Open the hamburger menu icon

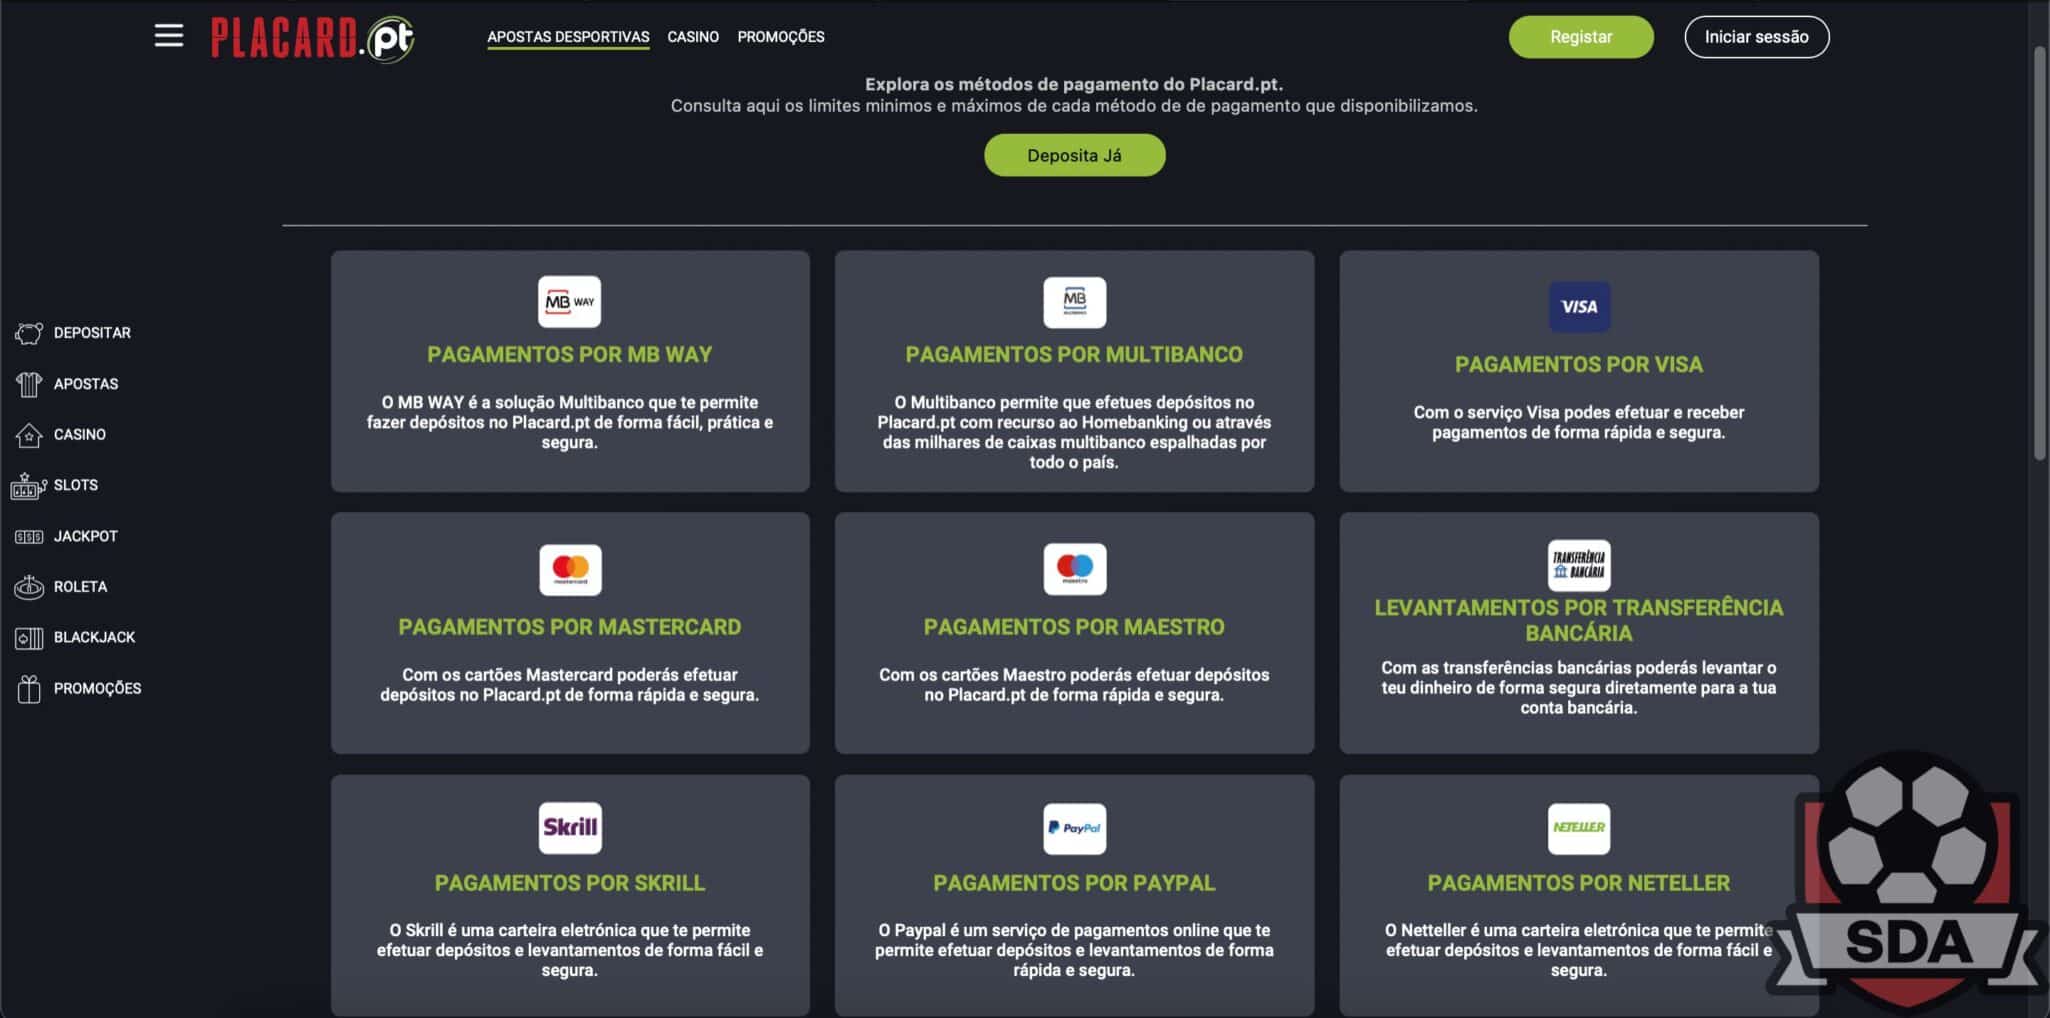tap(169, 36)
